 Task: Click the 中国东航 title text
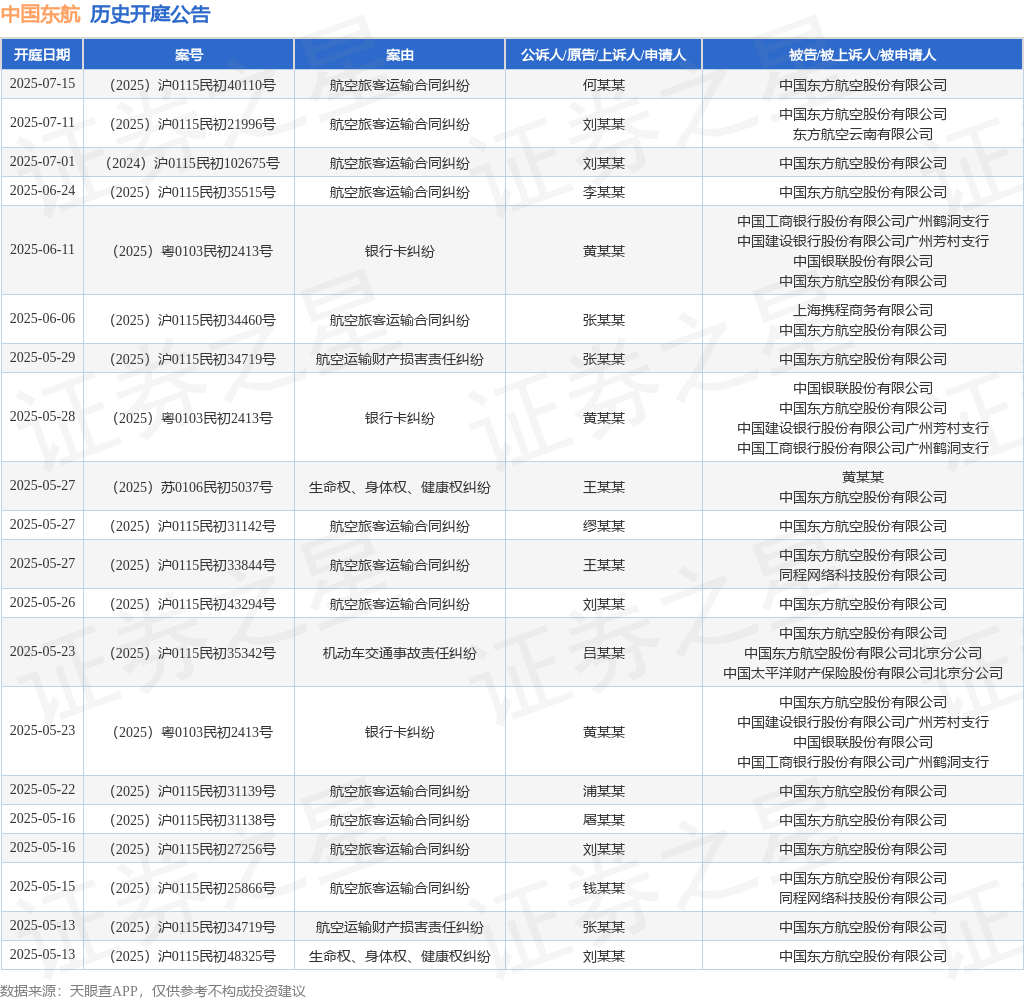coord(40,14)
